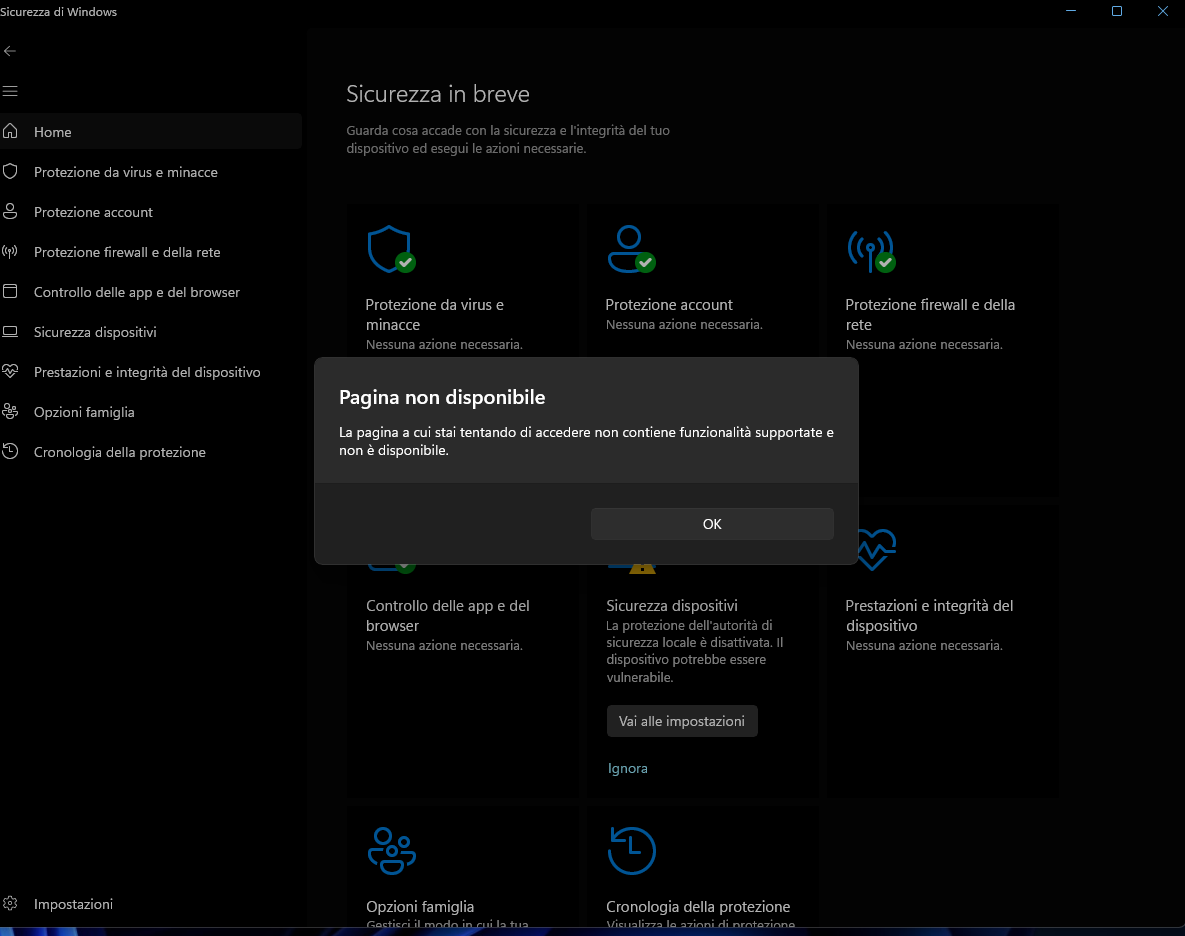The height and width of the screenshot is (936, 1185).
Task: Open Prestazioni e integrità del dispositivo in the sidebar
Action: [x=147, y=372]
